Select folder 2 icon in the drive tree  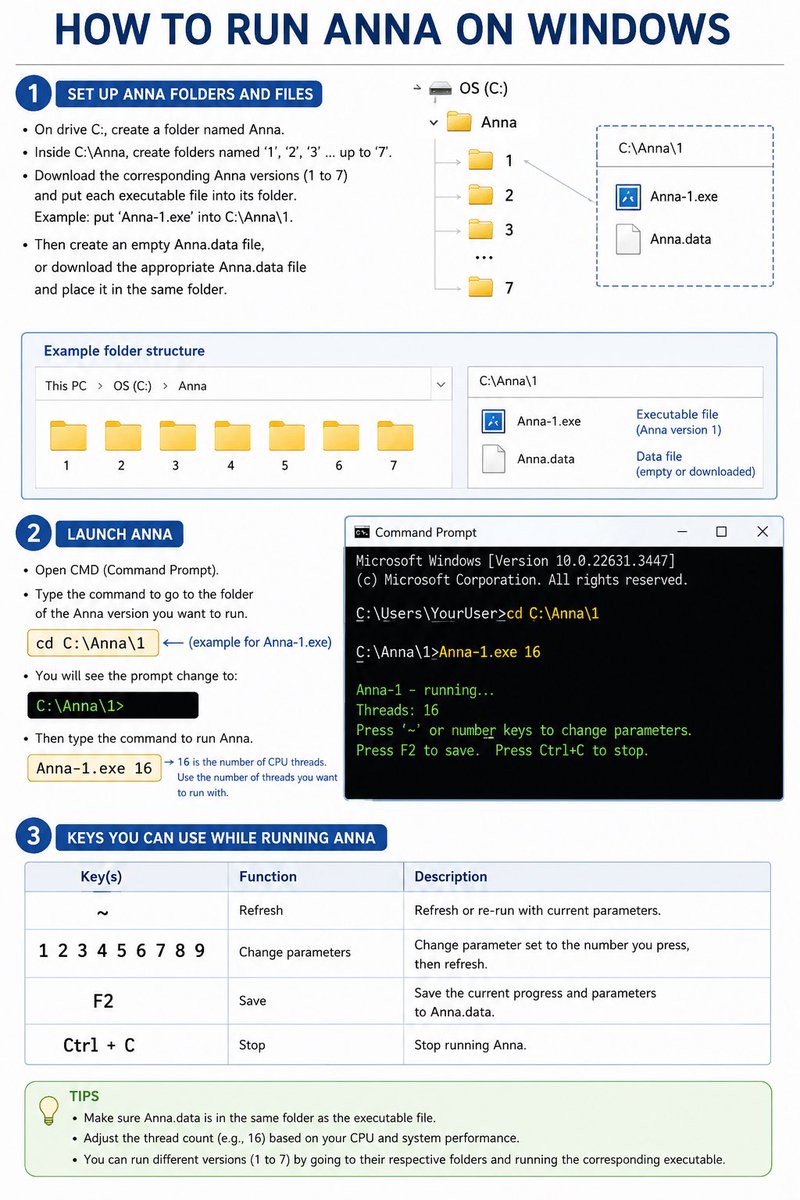point(481,195)
